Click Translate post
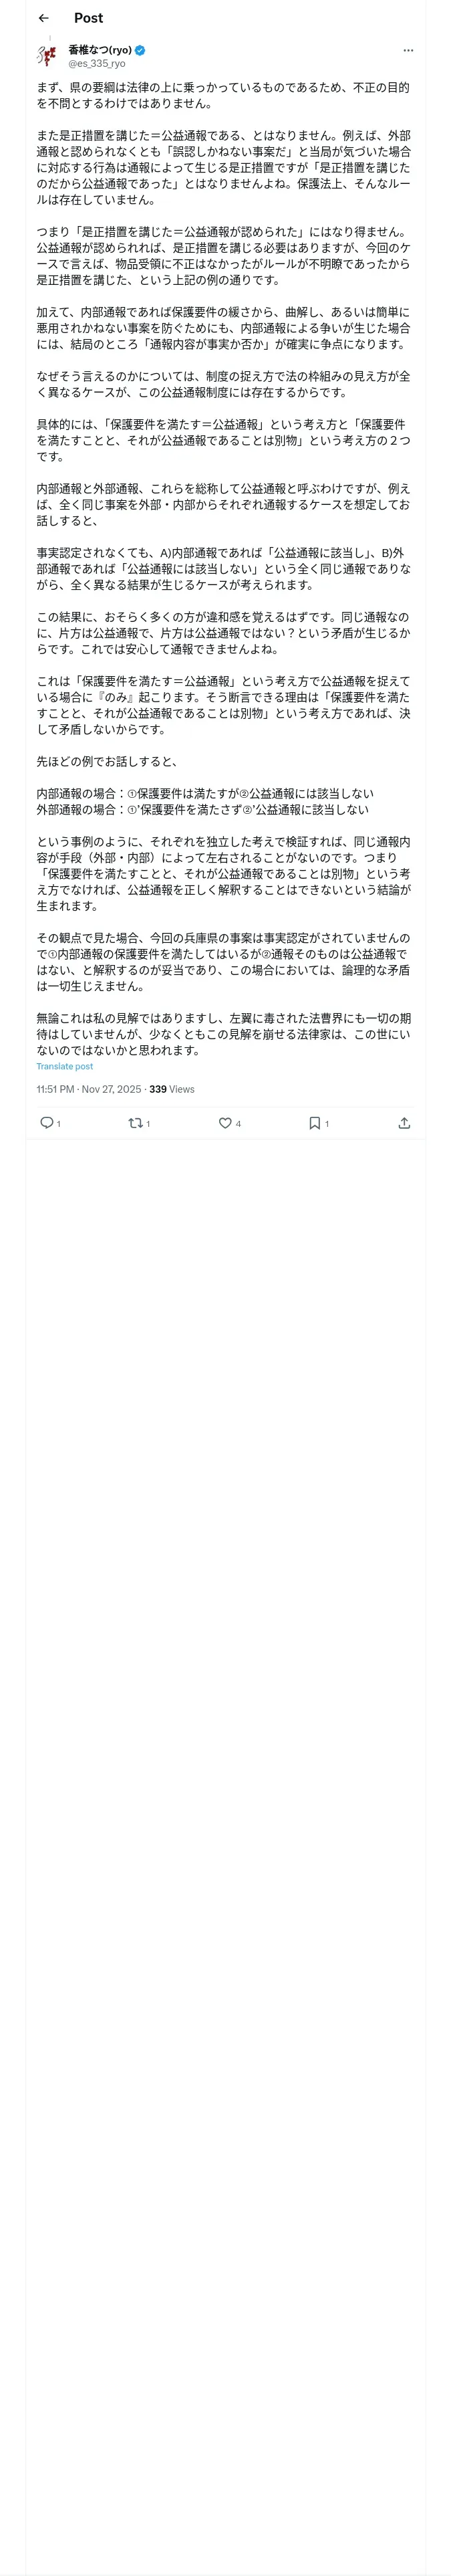Image resolution: width=451 pixels, height=2576 pixels. pyautogui.click(x=65, y=1067)
